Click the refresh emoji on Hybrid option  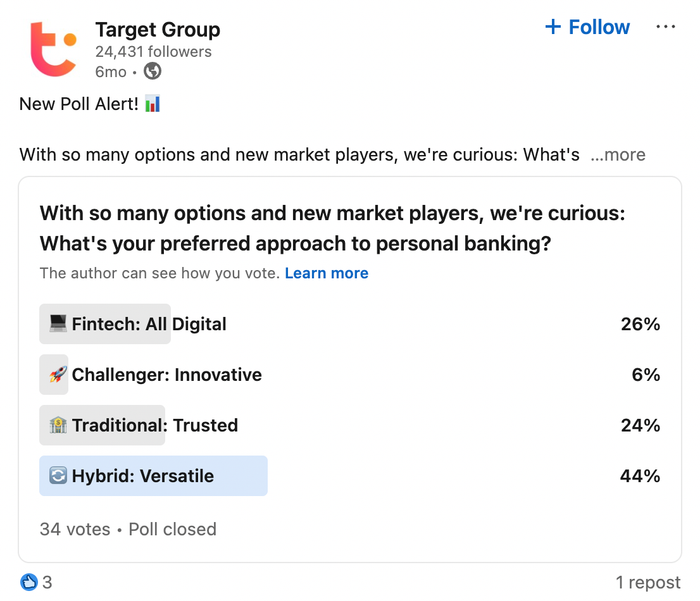pyautogui.click(x=58, y=476)
